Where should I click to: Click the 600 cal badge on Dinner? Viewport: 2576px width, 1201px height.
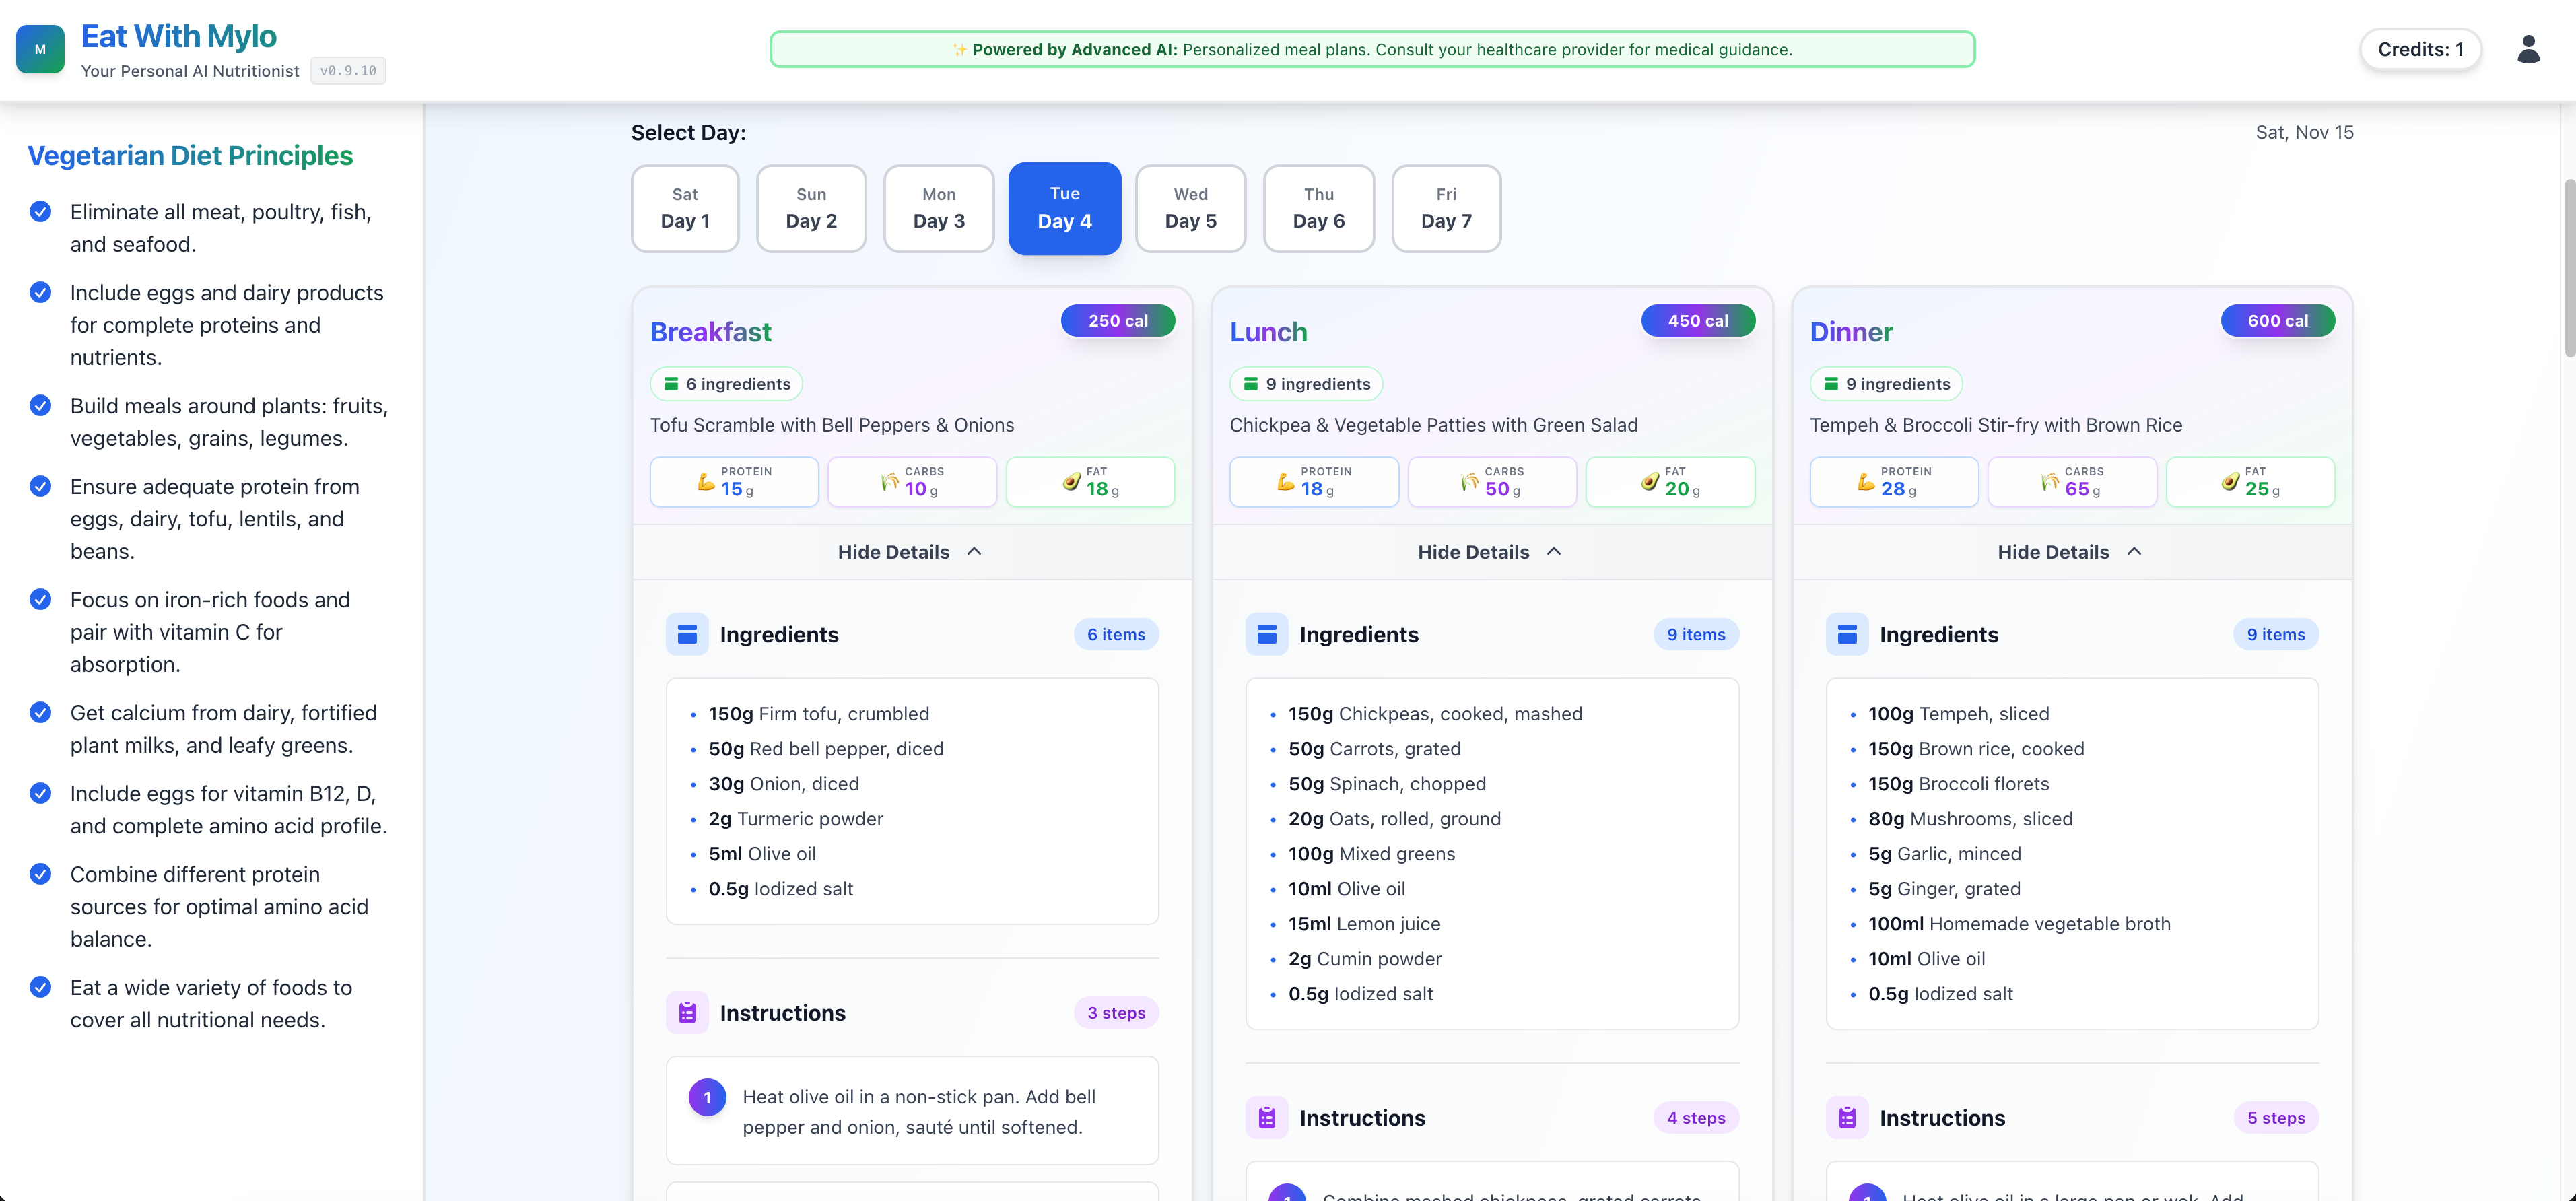(2278, 320)
